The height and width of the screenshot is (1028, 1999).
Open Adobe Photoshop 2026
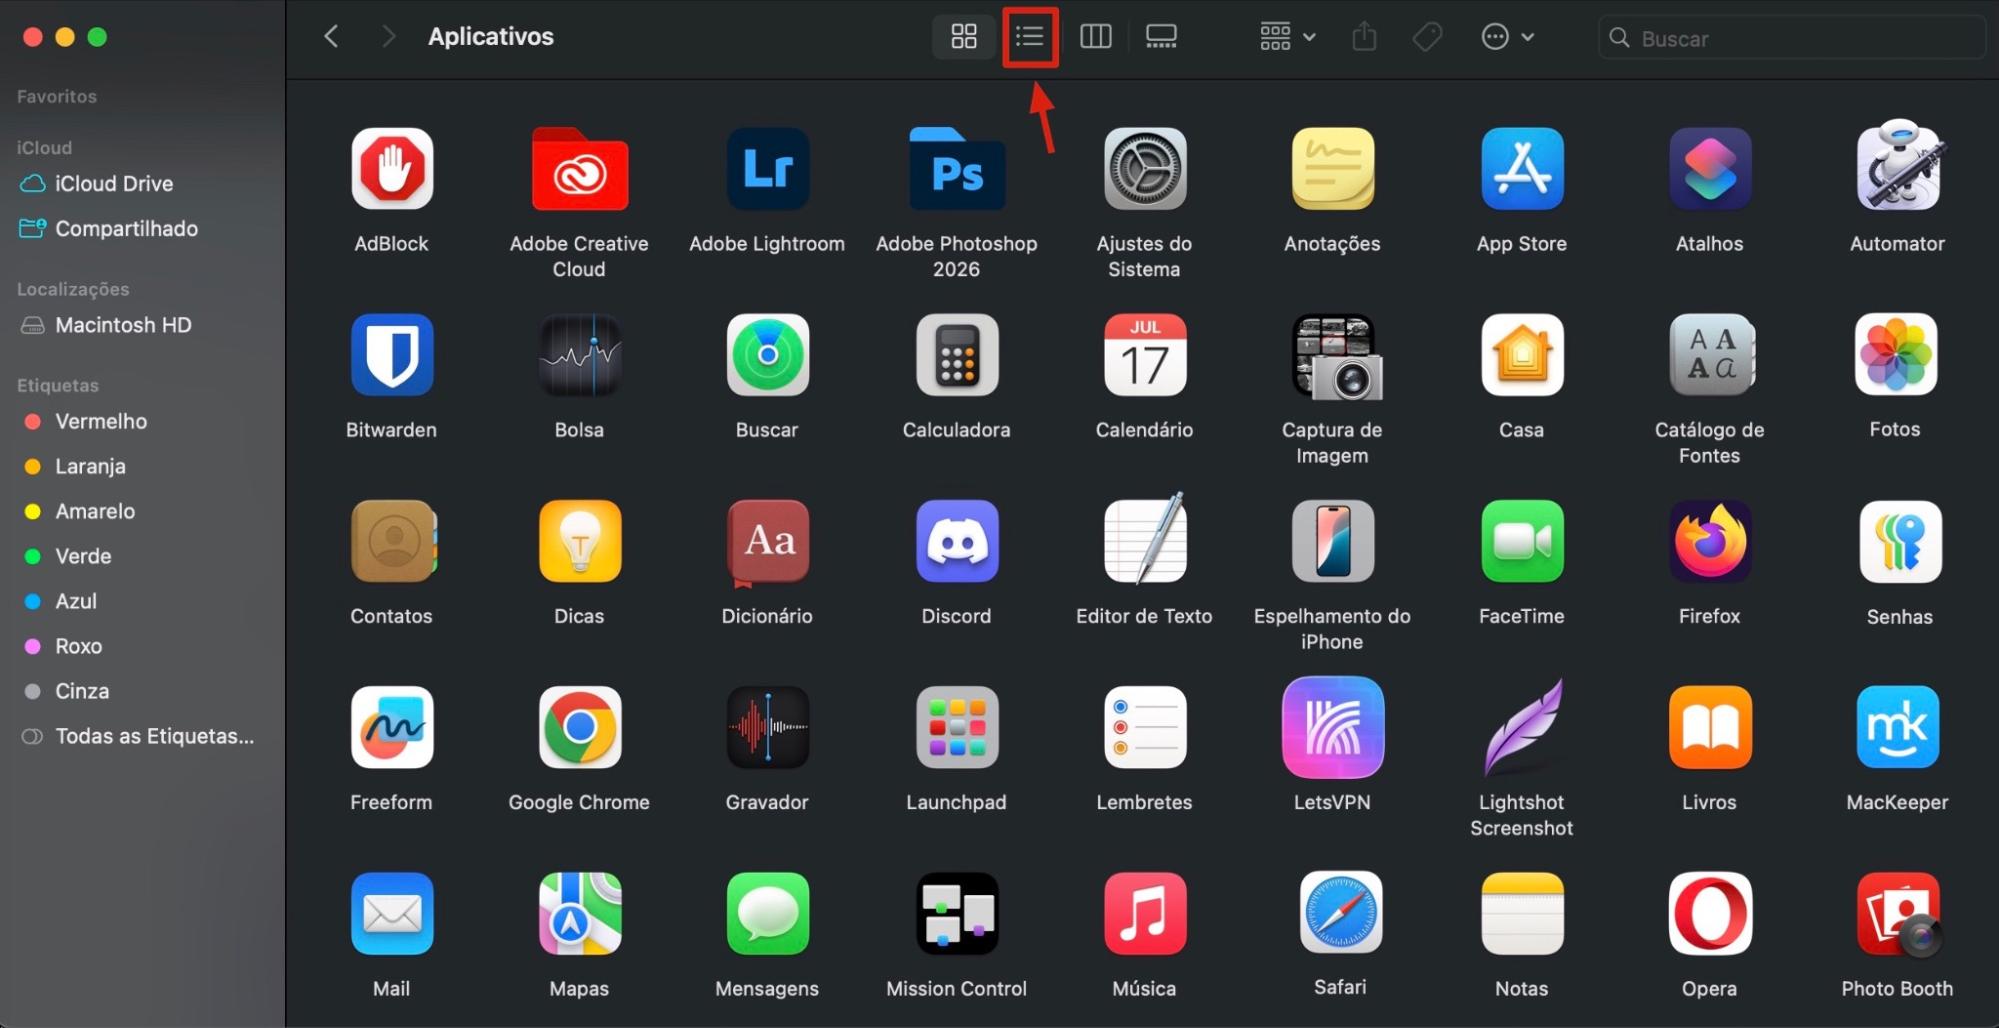[955, 170]
